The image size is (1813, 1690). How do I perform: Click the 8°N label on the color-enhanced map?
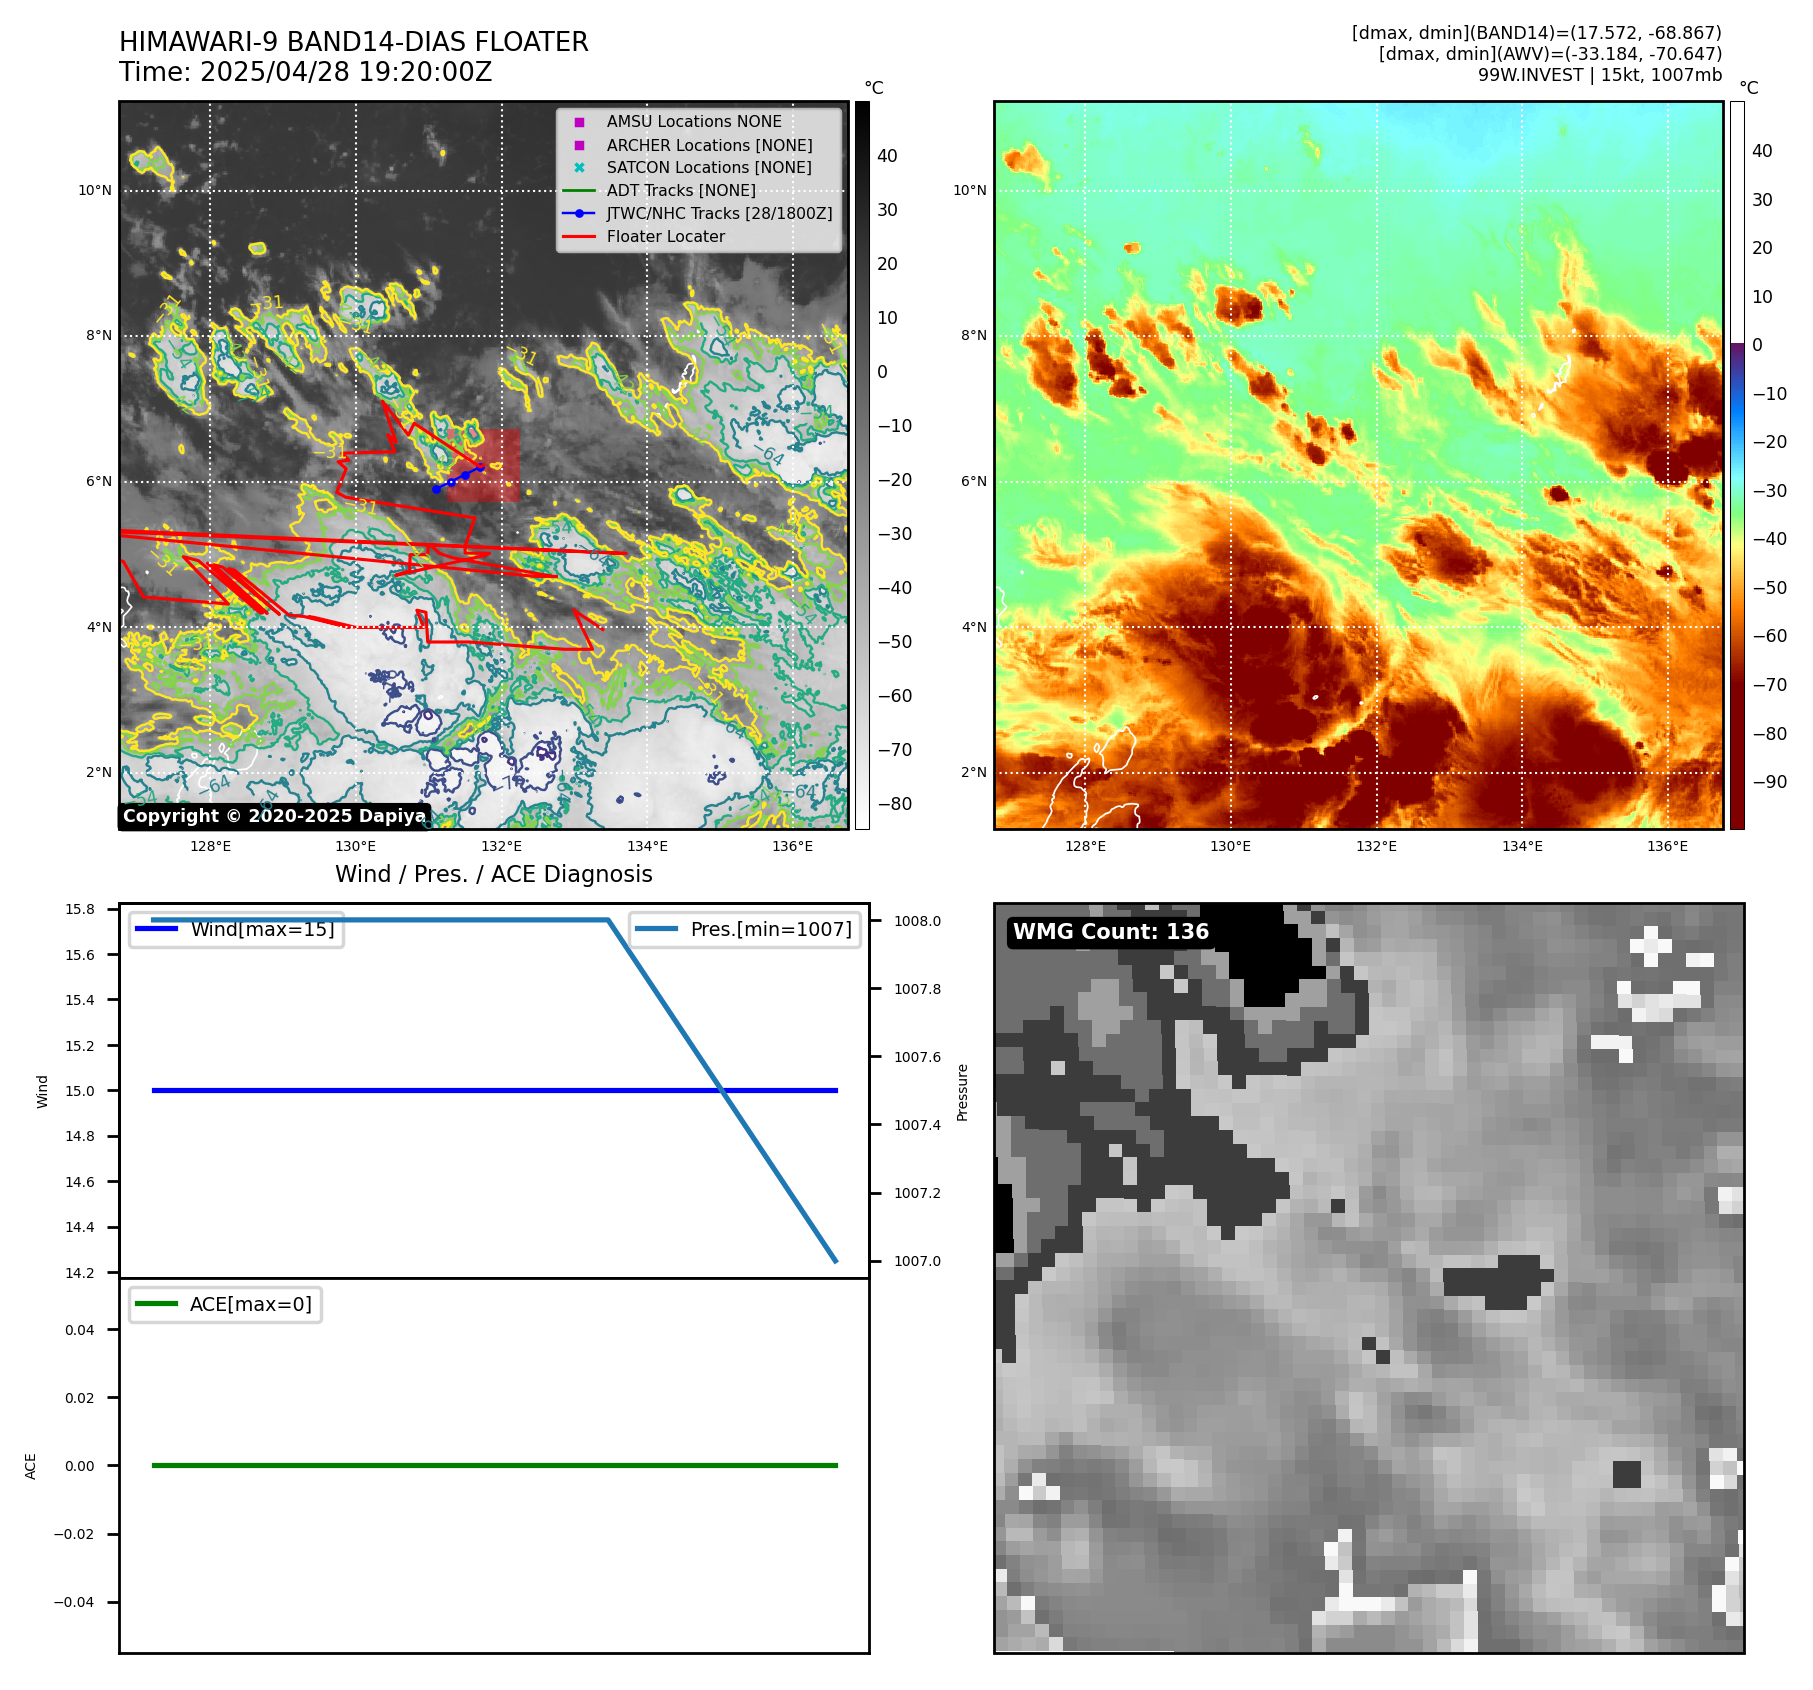click(974, 335)
